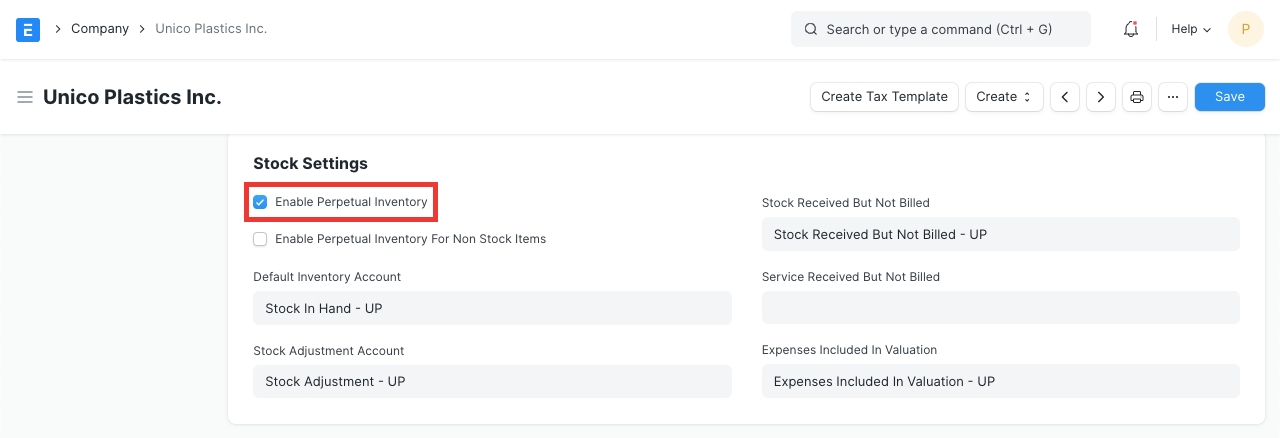1280x438 pixels.
Task: Go to previous record with left arrow
Action: (x=1065, y=97)
